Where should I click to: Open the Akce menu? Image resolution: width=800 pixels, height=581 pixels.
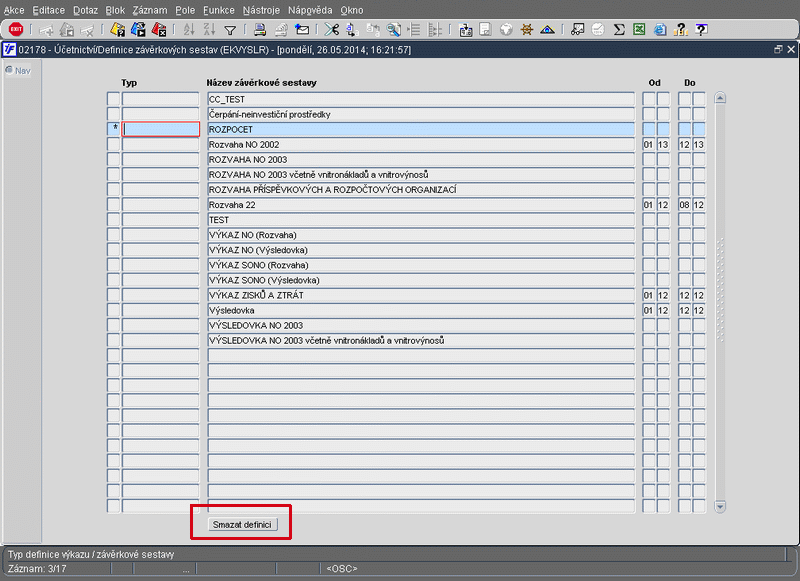pyautogui.click(x=14, y=10)
